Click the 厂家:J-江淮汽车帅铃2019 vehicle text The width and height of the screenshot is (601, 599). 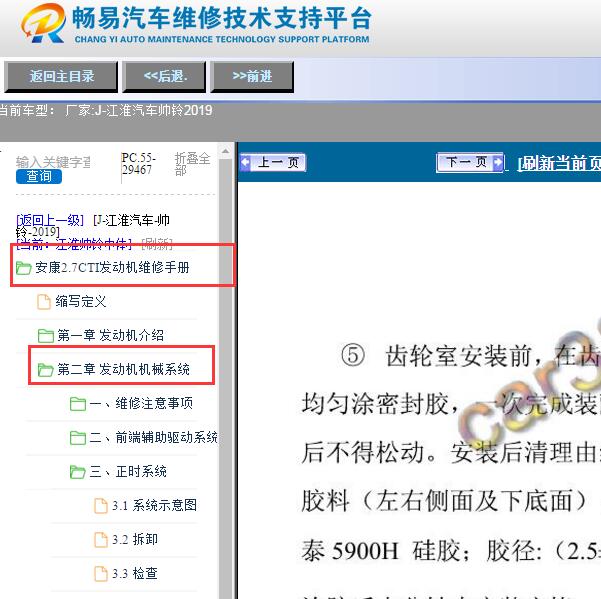click(138, 111)
